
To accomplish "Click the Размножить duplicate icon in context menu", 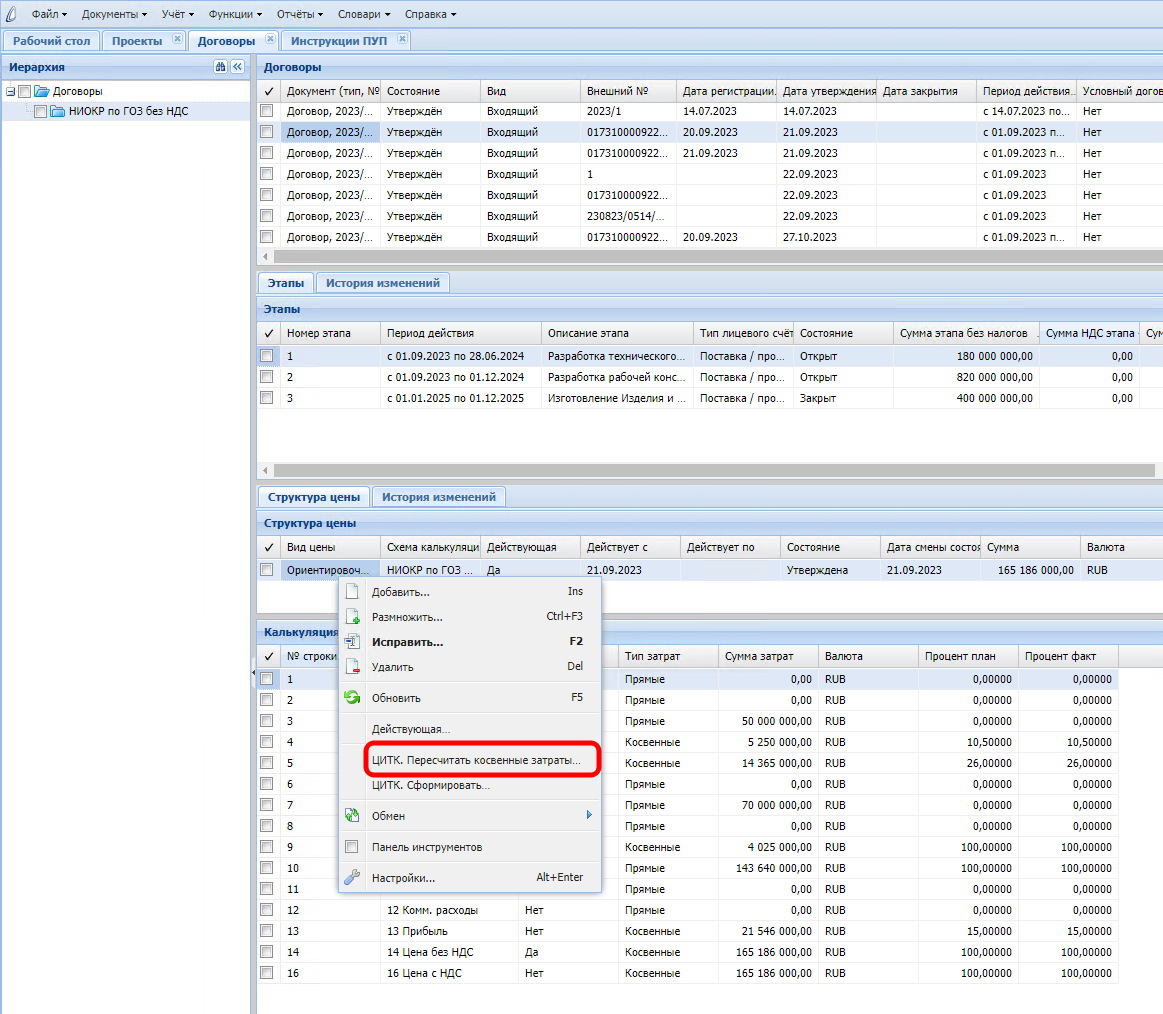I will pos(352,617).
